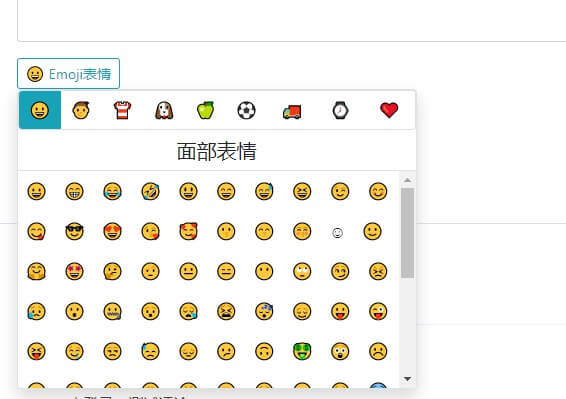Open the people category tab with boy face

(81, 110)
